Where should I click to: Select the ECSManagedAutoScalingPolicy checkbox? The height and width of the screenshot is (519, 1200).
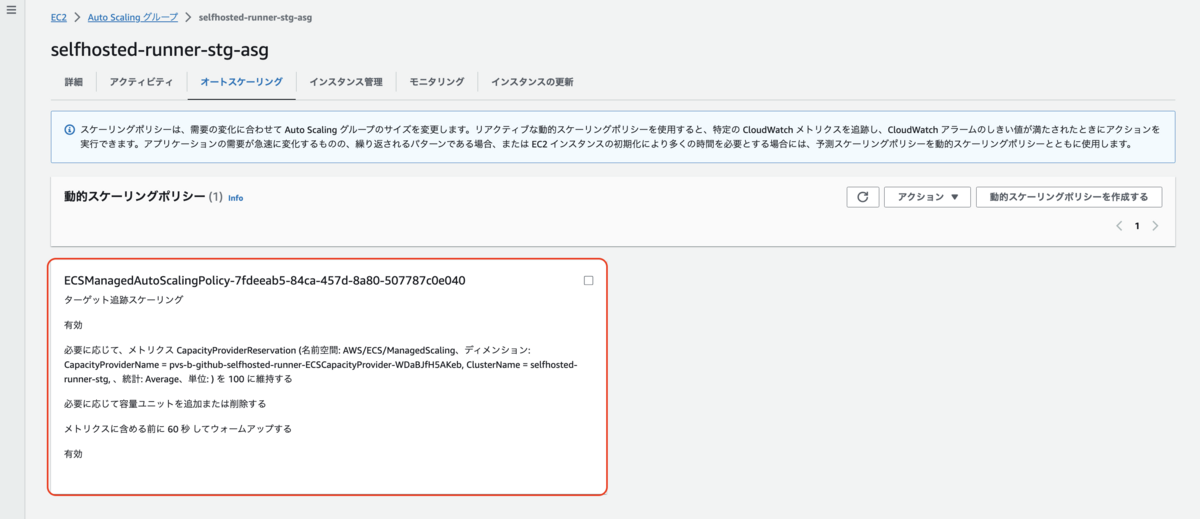pos(588,281)
